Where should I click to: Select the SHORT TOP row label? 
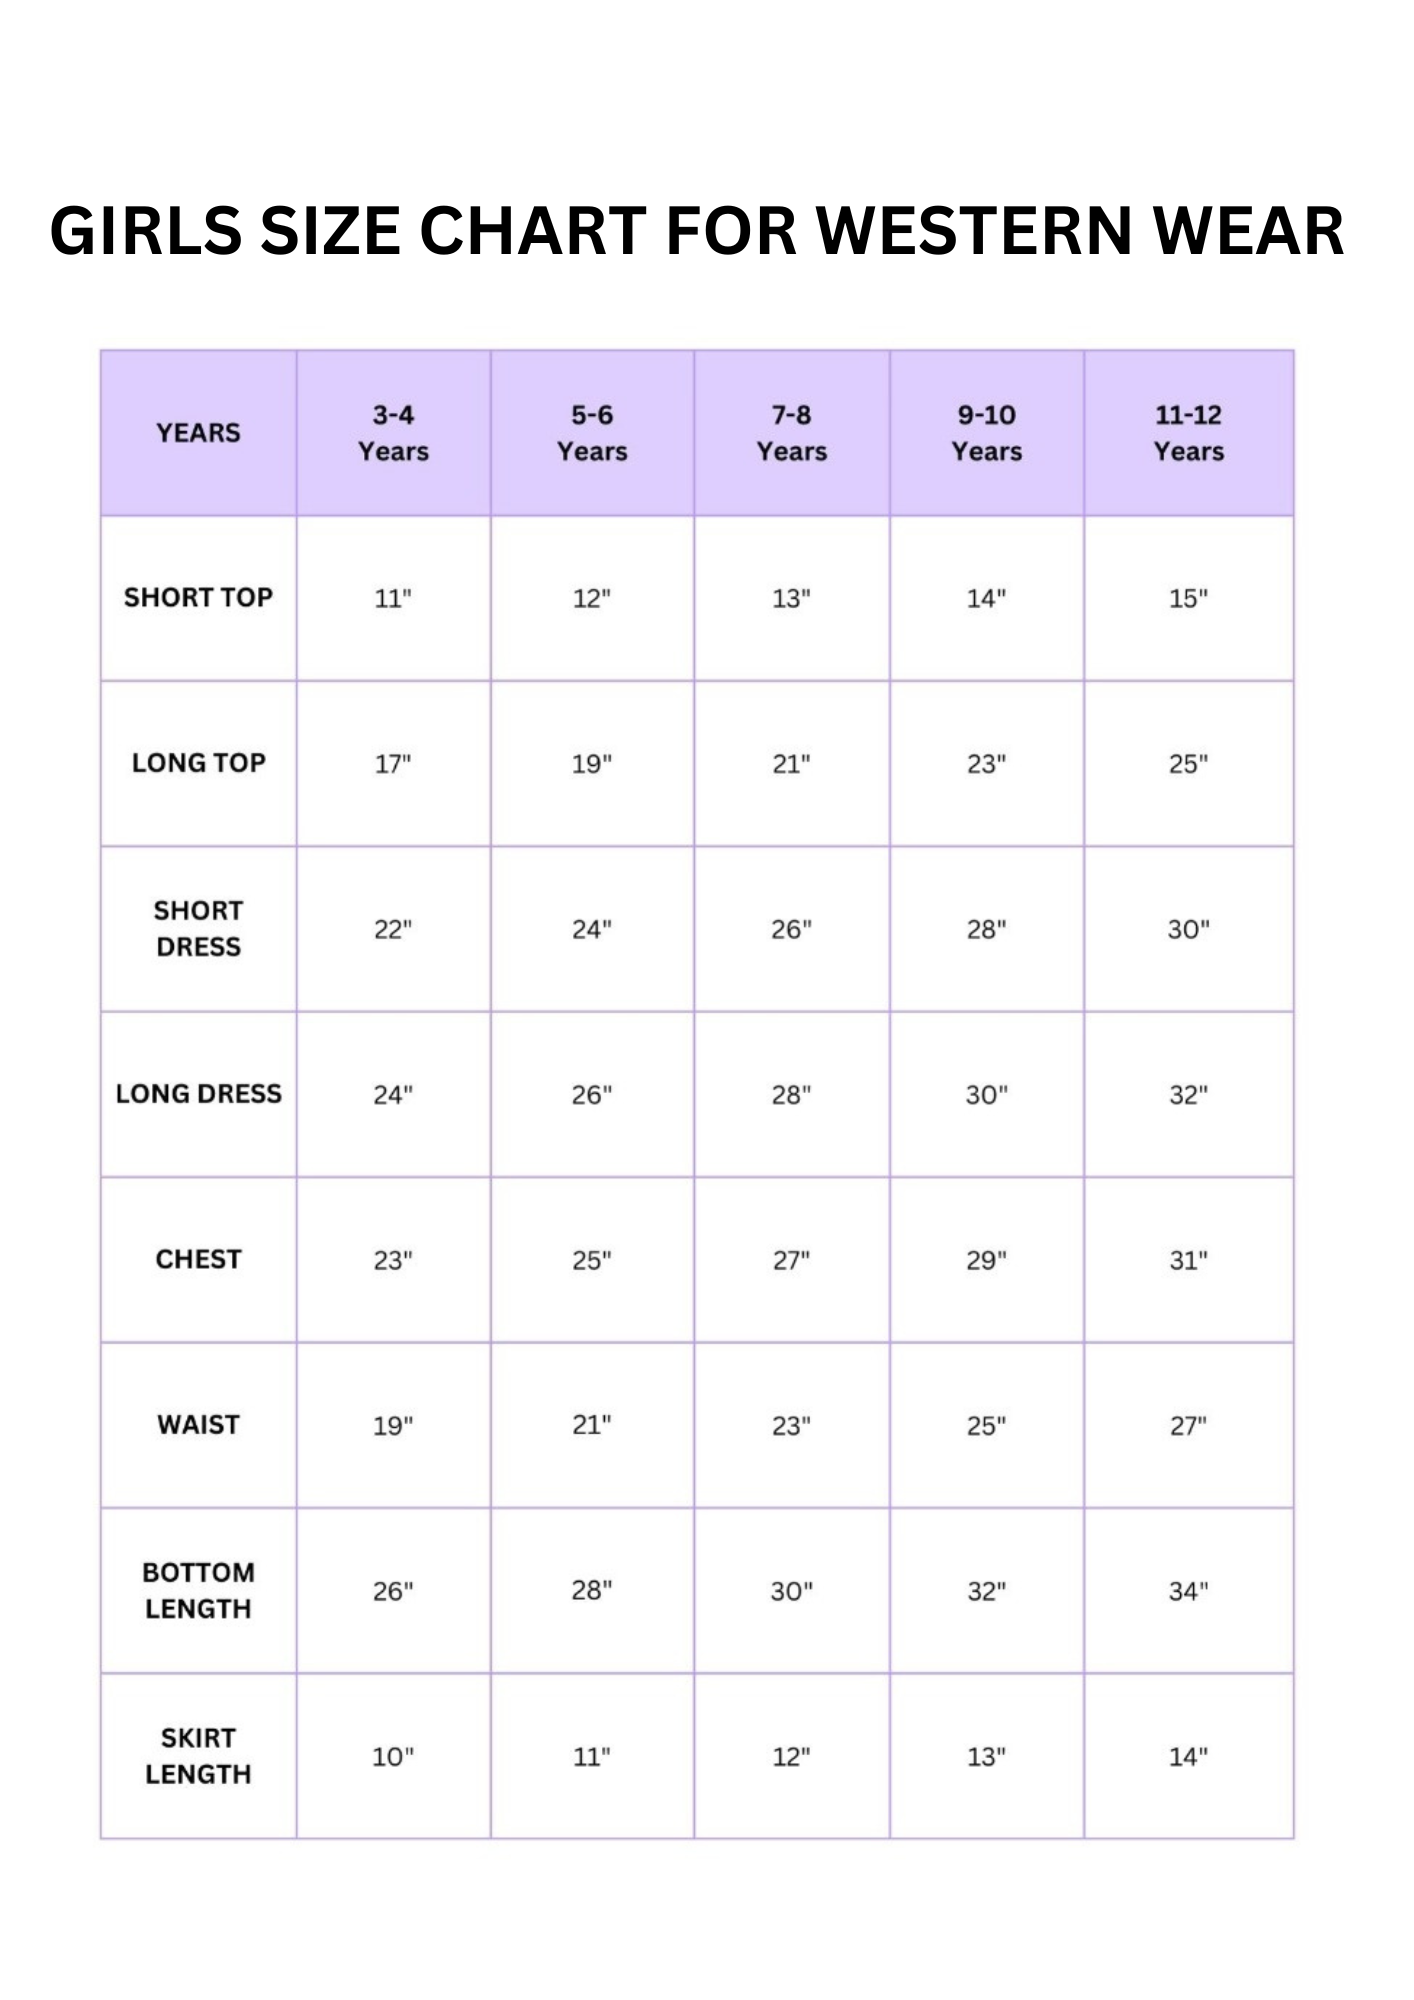pyautogui.click(x=198, y=598)
